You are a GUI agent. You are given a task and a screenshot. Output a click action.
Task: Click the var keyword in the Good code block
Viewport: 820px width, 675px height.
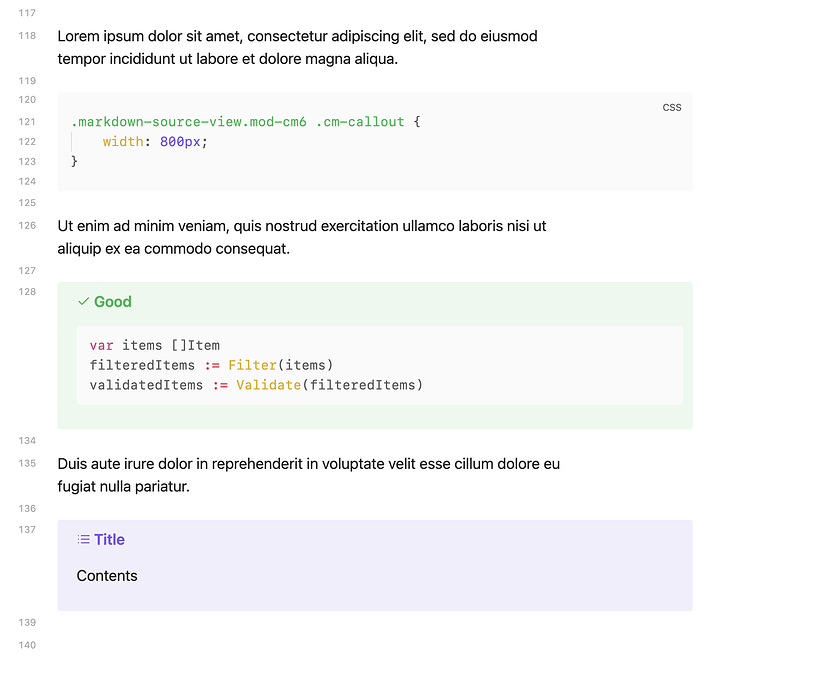click(x=100, y=345)
